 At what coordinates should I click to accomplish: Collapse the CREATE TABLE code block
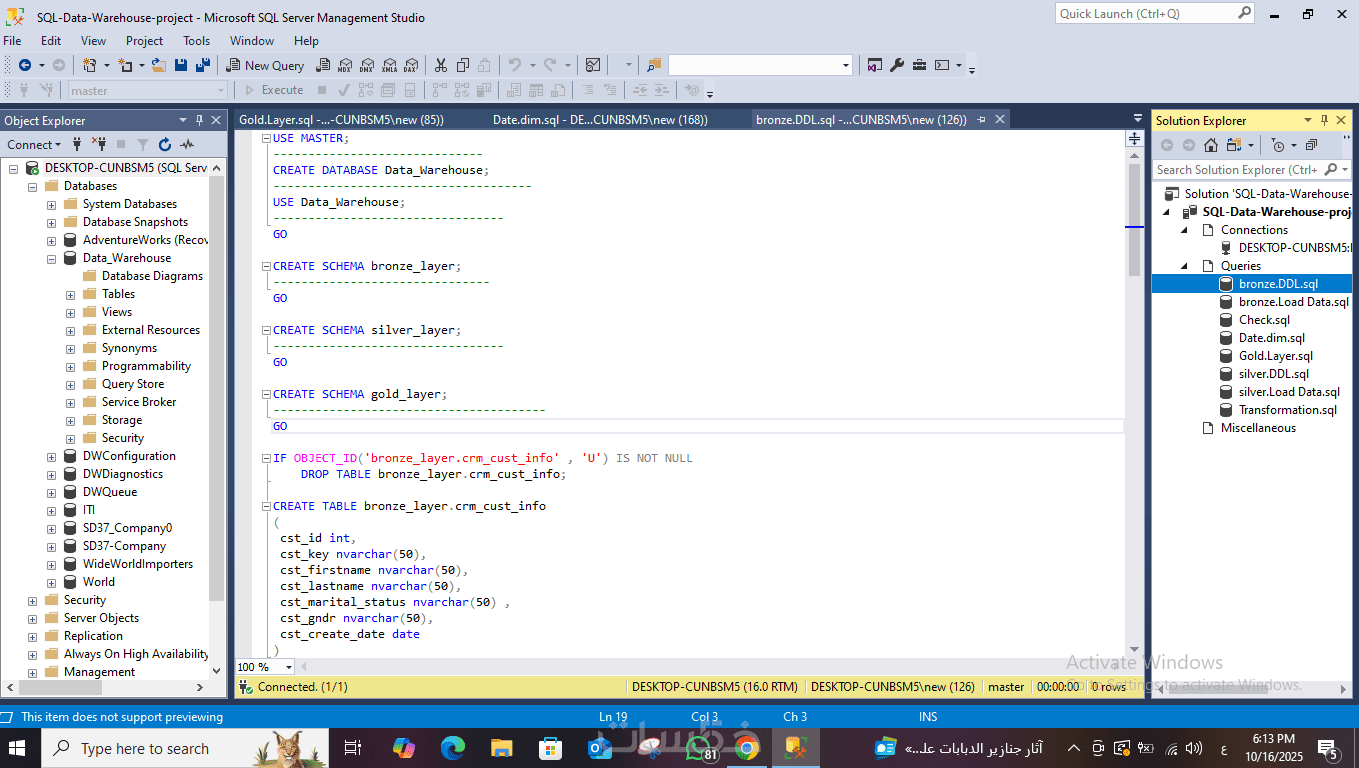(x=266, y=506)
